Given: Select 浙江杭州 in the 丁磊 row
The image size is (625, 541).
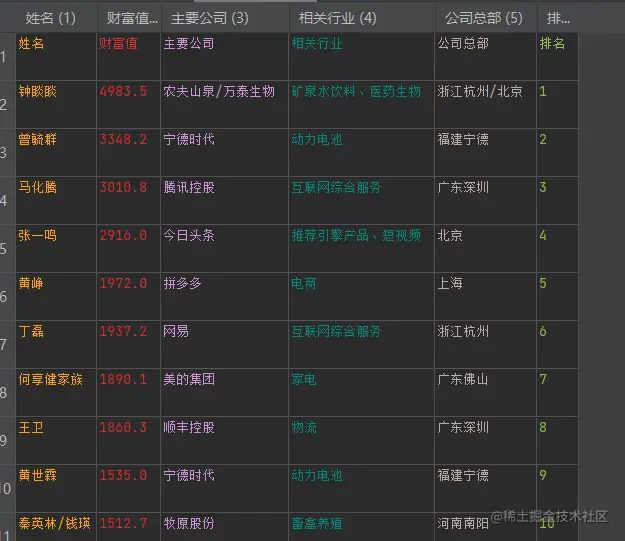Looking at the screenshot, I should click(485, 344).
